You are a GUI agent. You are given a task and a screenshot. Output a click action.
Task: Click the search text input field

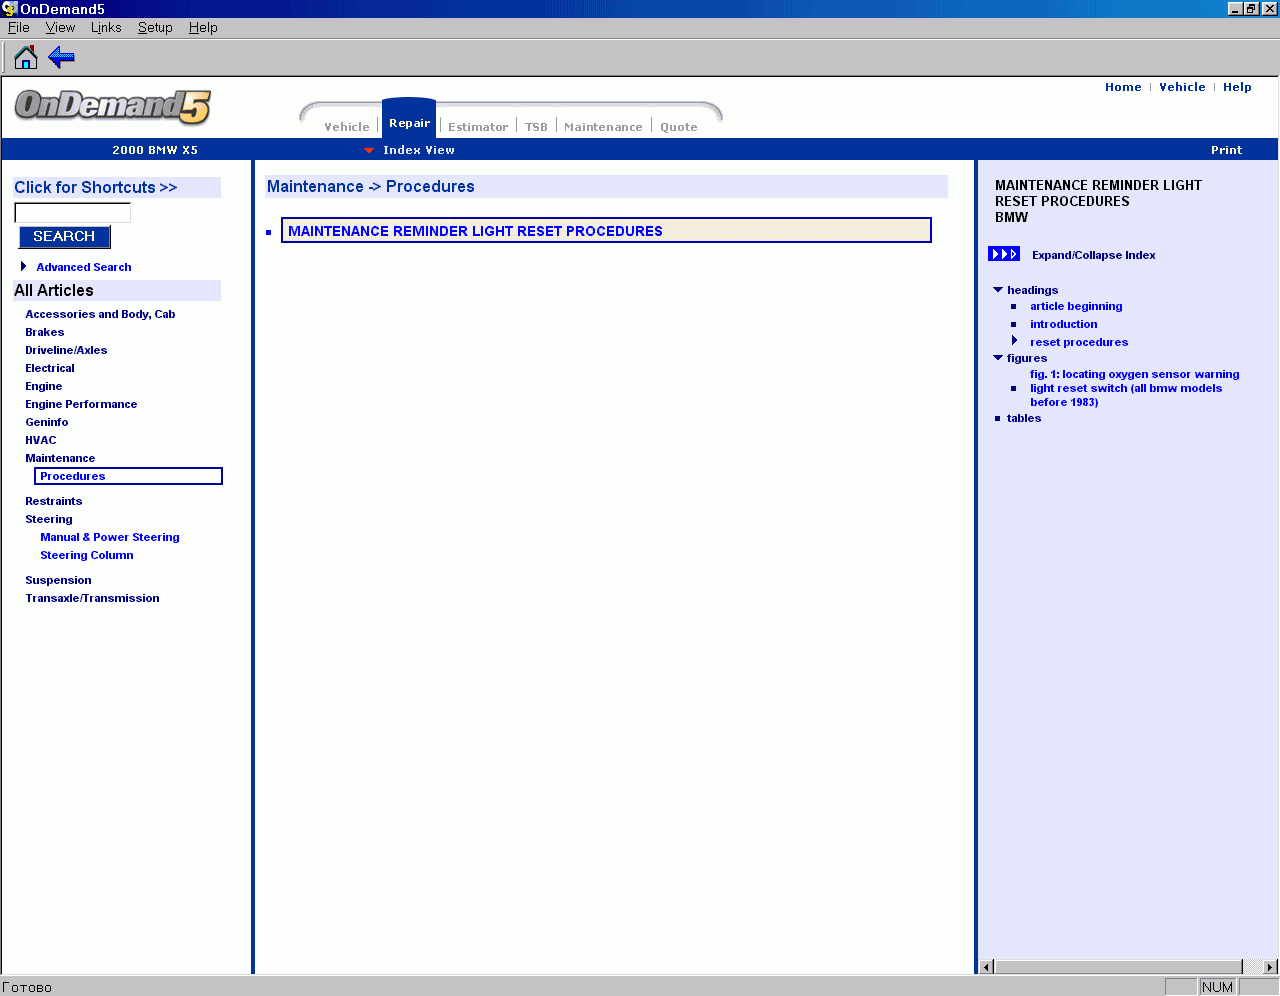point(72,213)
